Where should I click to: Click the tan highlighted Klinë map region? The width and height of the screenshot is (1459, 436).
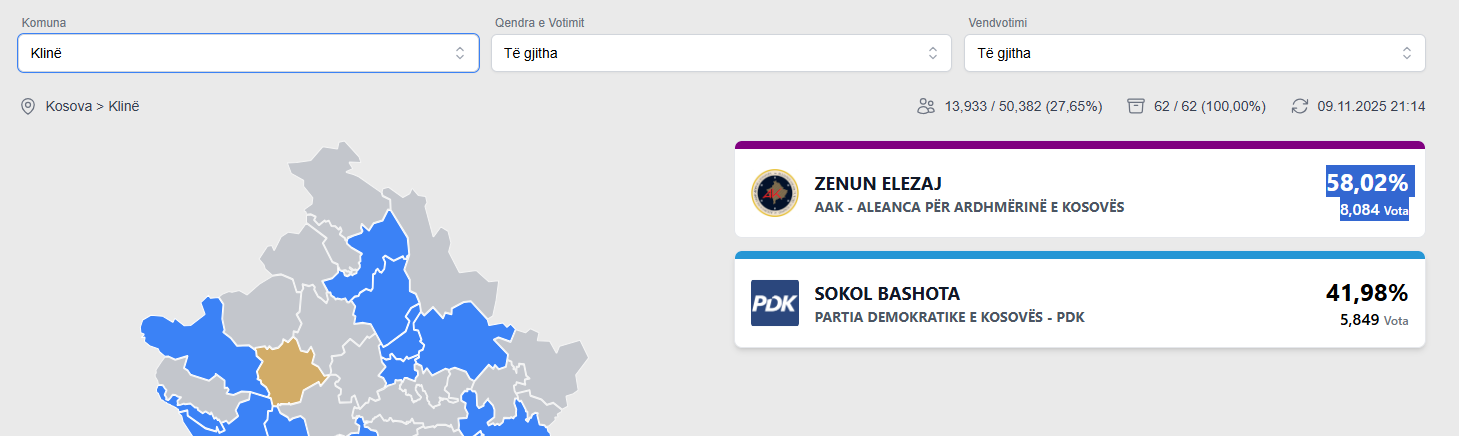tap(288, 372)
